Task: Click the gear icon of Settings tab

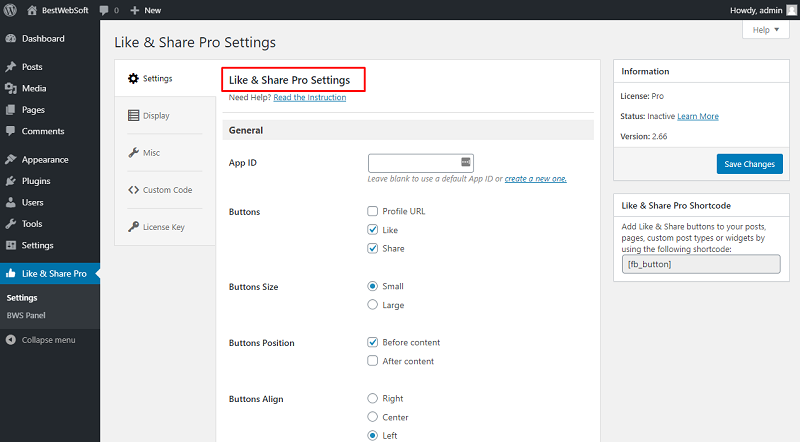Action: point(133,78)
